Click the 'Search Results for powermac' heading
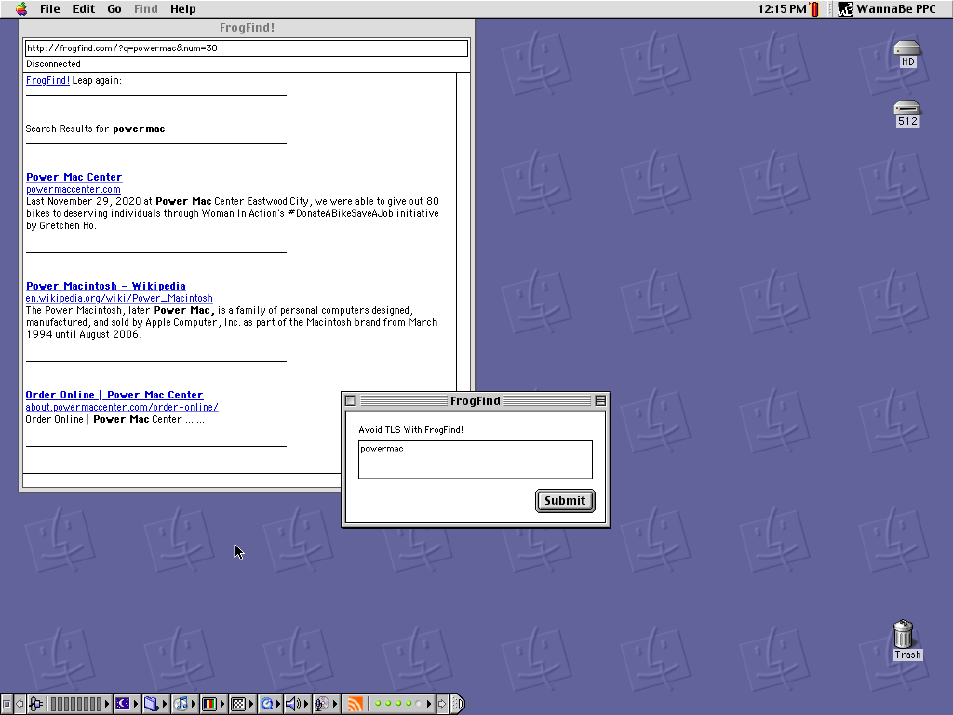This screenshot has height=715, width=953. coord(95,129)
